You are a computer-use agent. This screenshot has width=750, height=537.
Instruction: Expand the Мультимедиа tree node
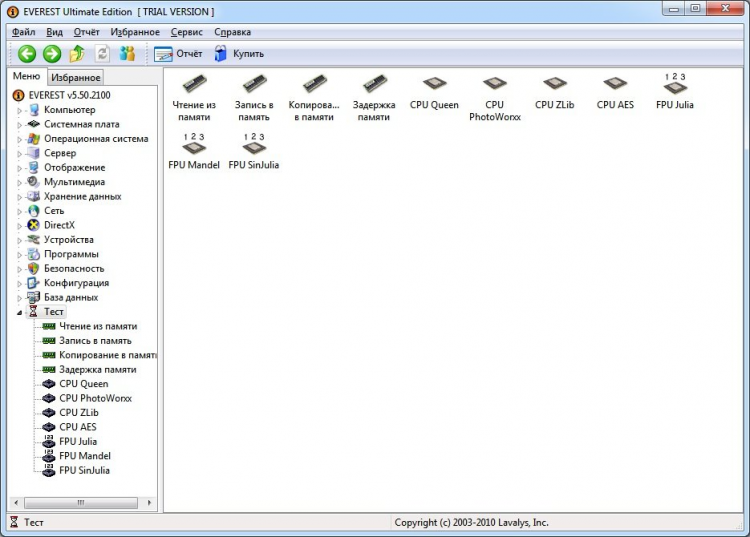tap(20, 183)
